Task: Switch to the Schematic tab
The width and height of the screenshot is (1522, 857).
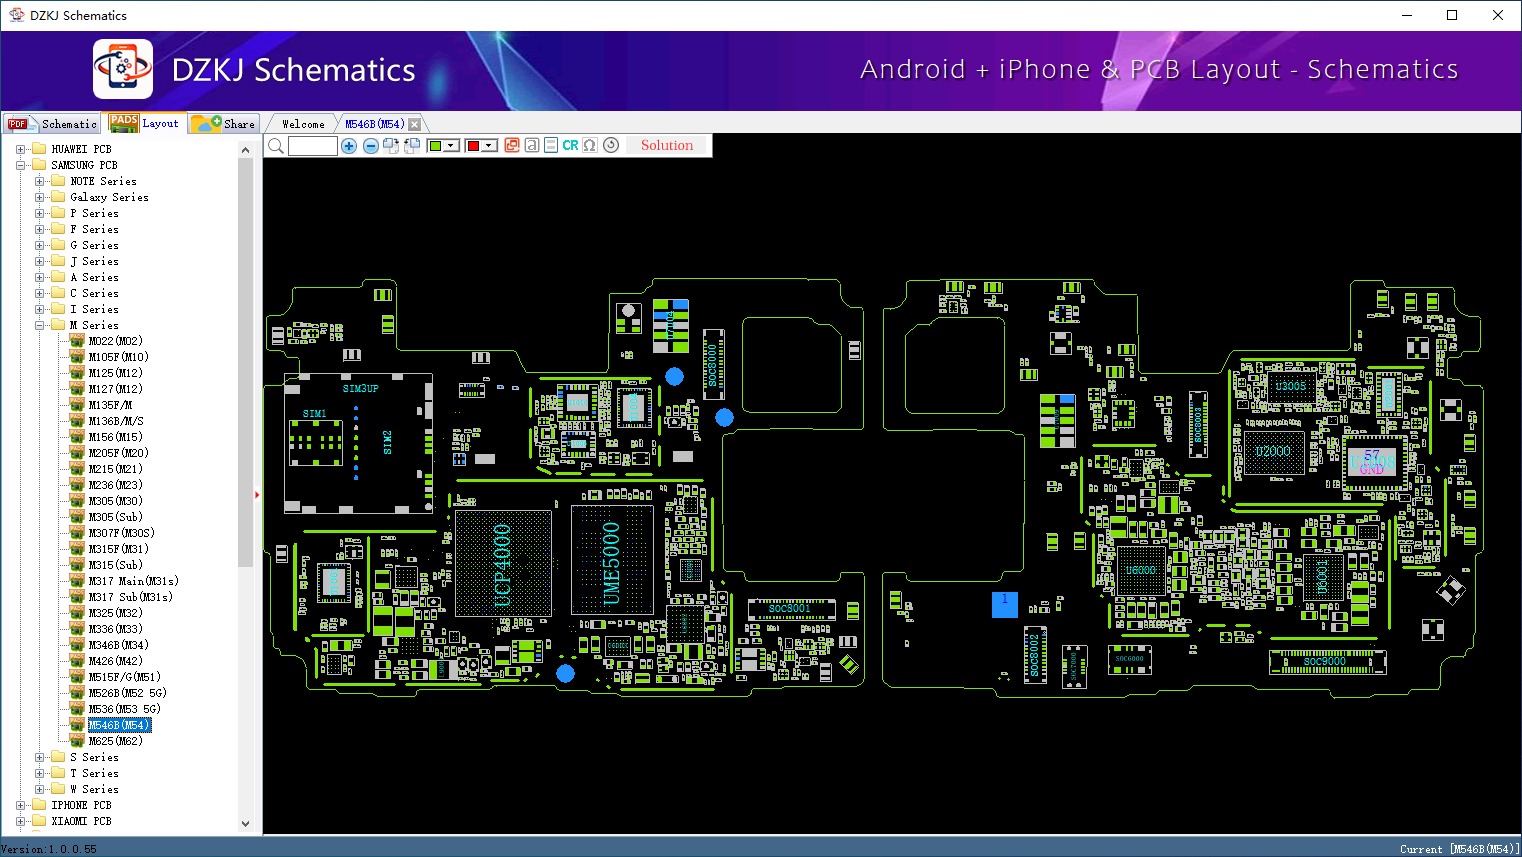Action: click(52, 124)
